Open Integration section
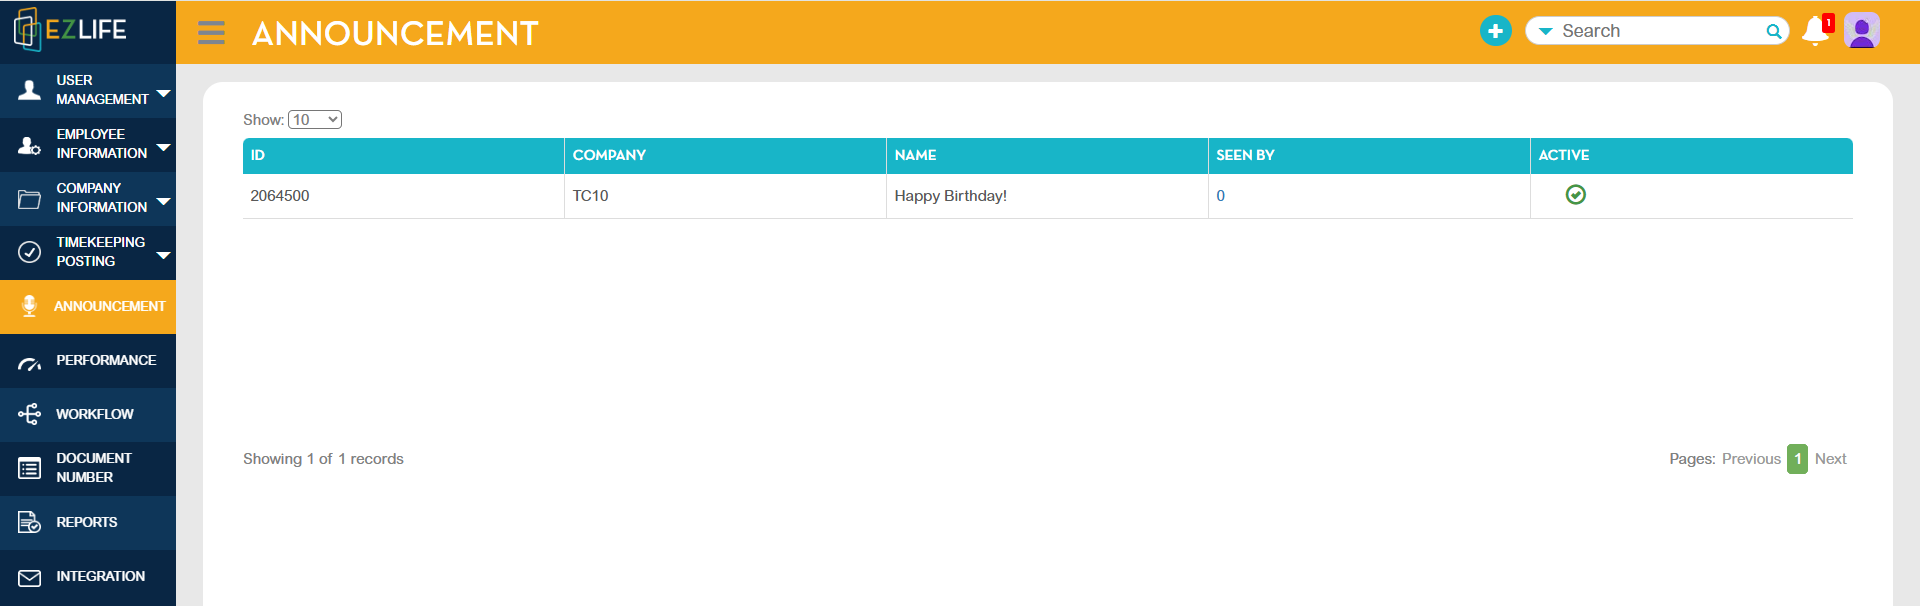The image size is (1920, 606). [88, 576]
